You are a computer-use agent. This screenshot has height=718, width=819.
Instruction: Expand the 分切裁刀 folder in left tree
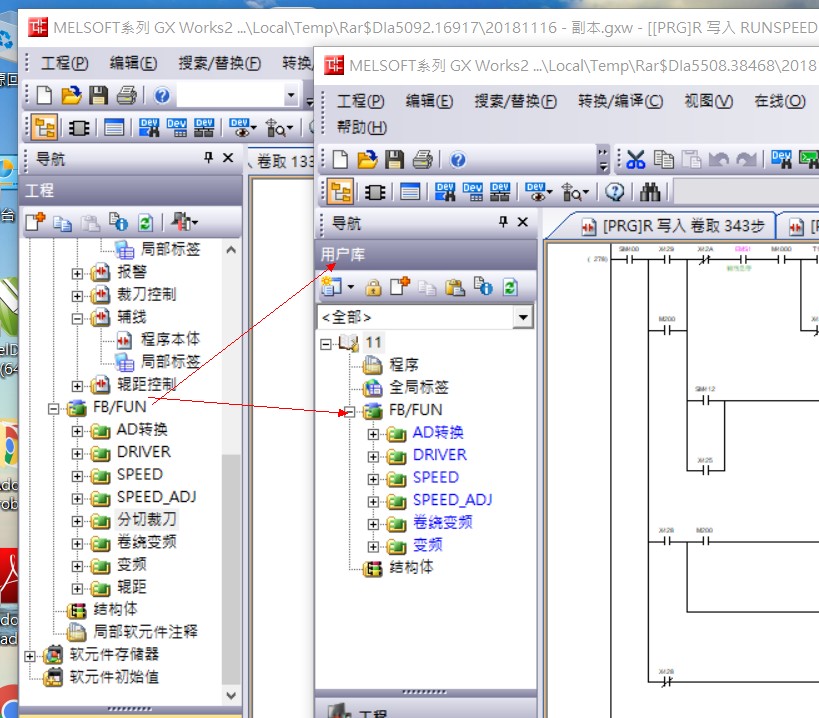[78, 520]
